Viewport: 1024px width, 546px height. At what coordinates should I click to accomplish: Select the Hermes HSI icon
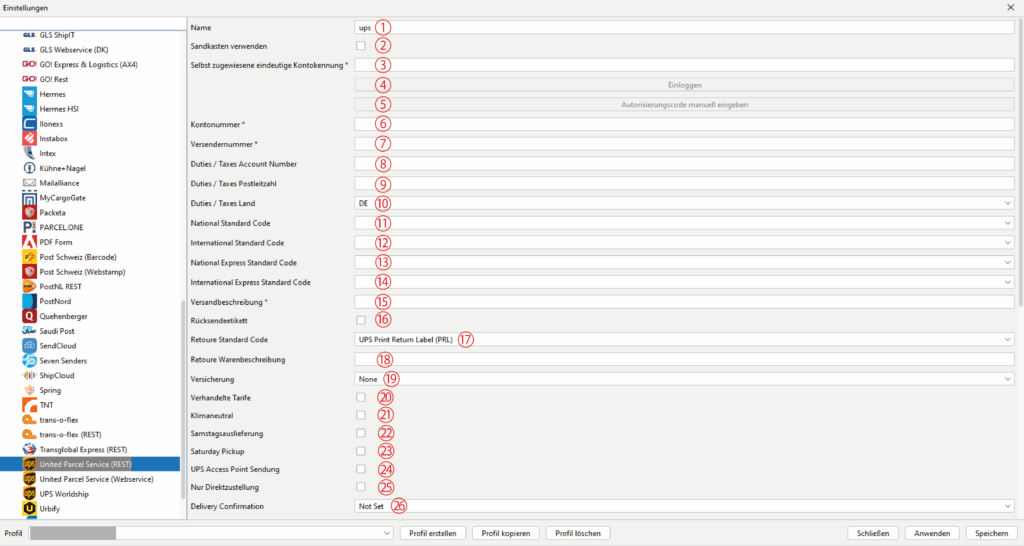click(29, 108)
